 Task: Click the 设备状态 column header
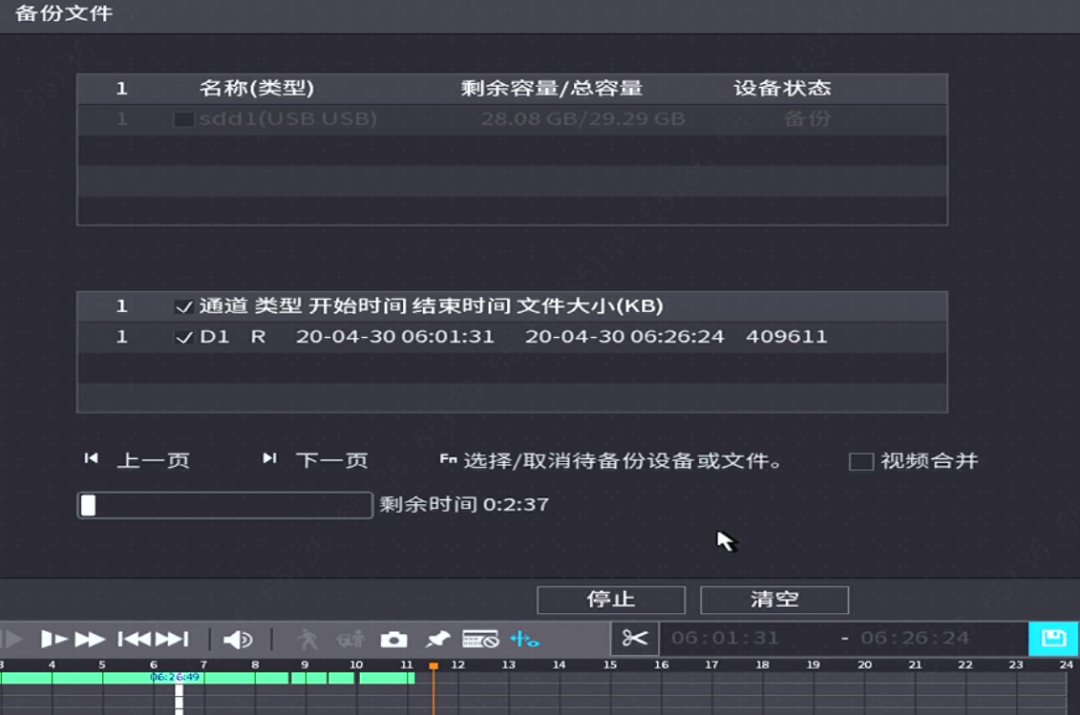tap(782, 88)
